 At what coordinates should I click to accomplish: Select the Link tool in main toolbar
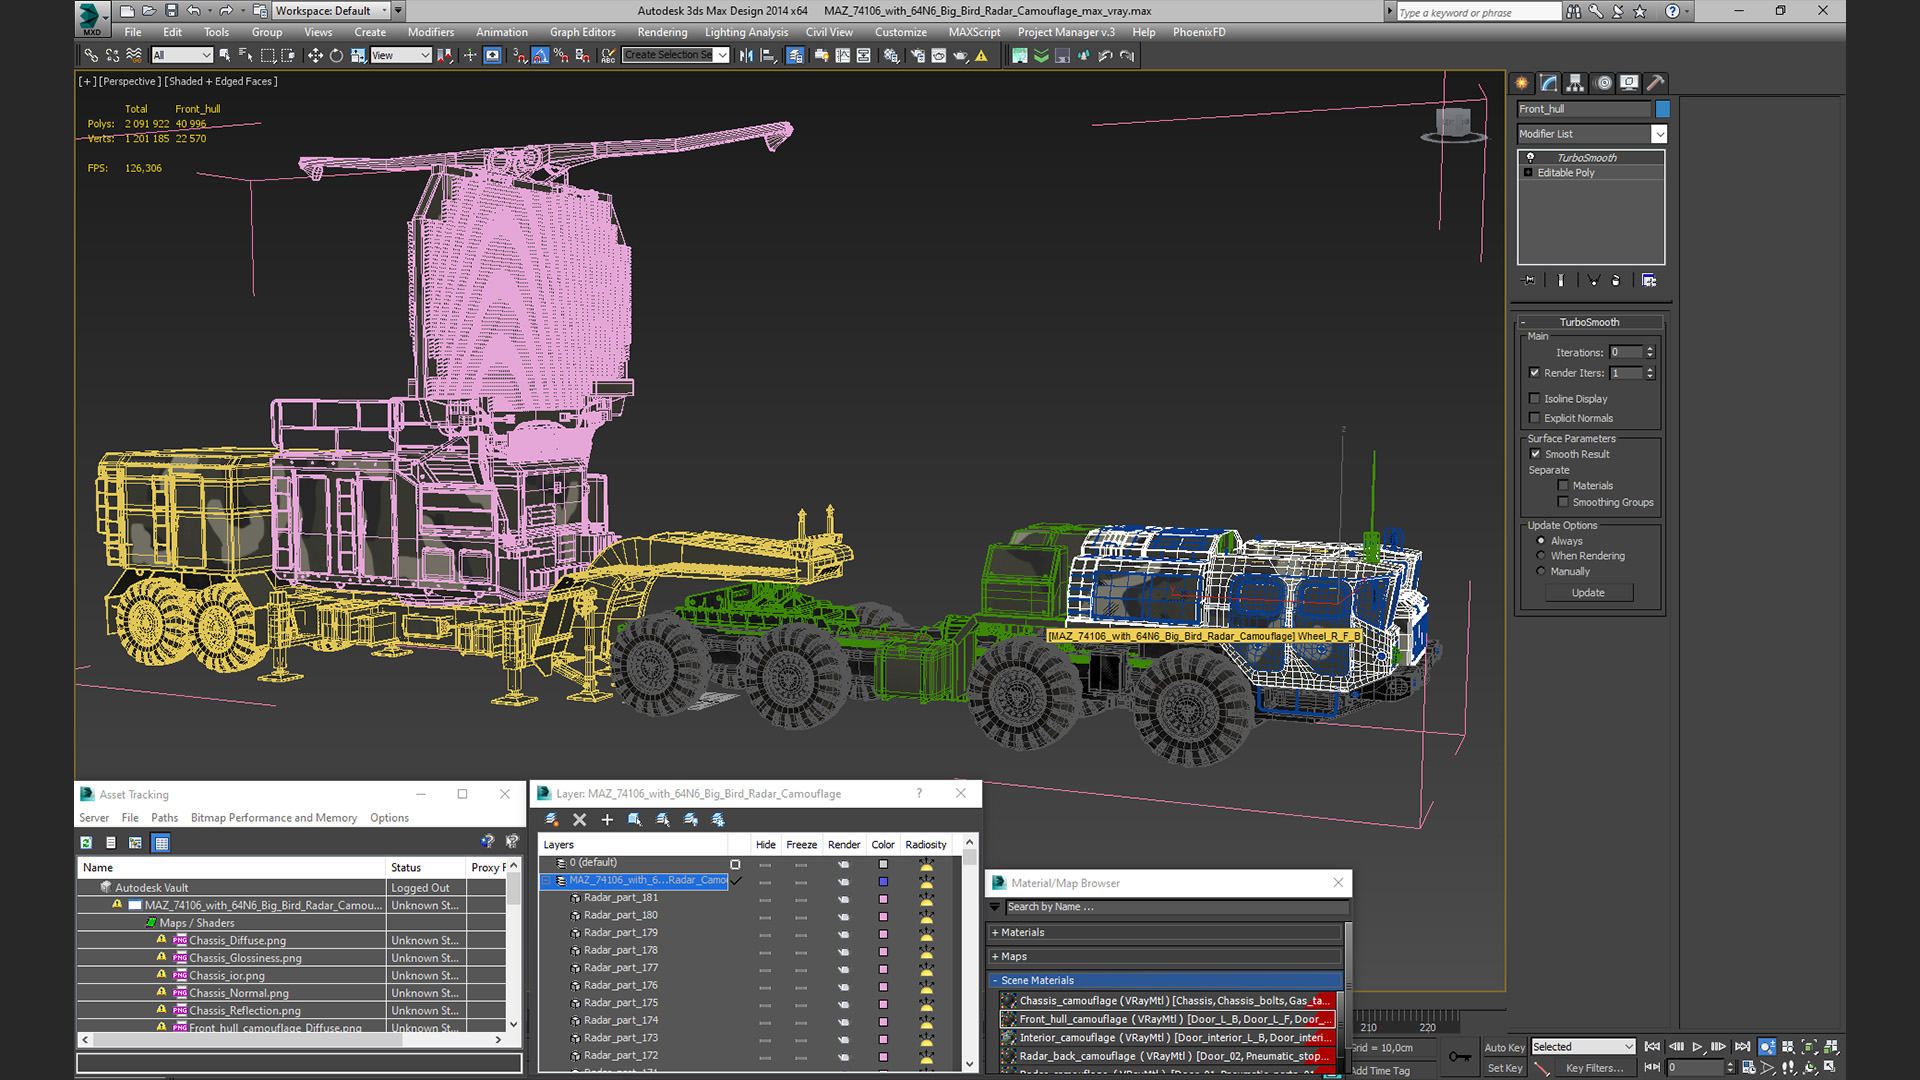(x=91, y=56)
